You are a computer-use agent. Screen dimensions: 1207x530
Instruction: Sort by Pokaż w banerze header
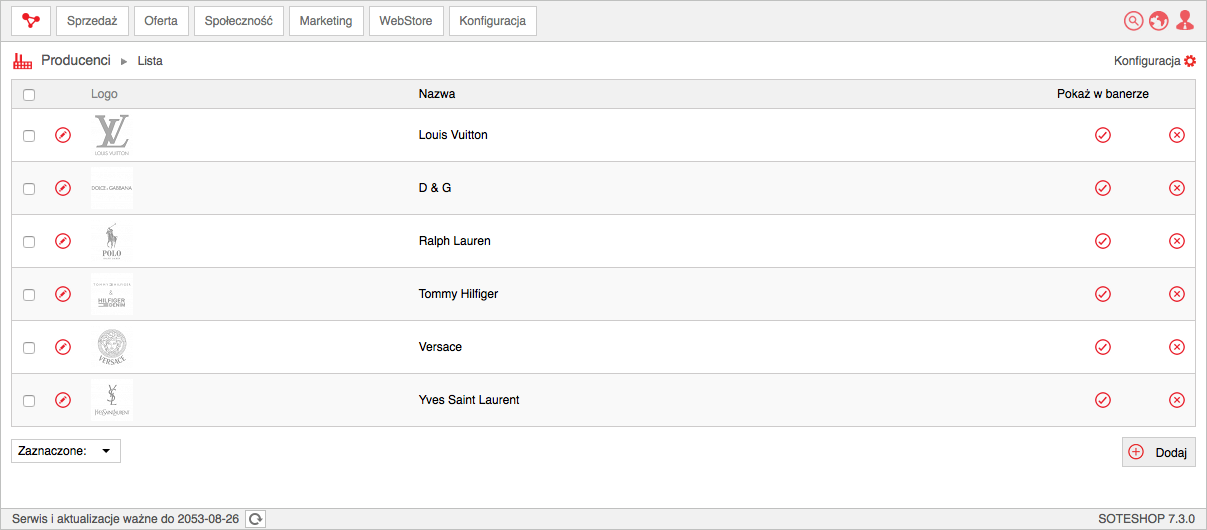click(x=1103, y=94)
